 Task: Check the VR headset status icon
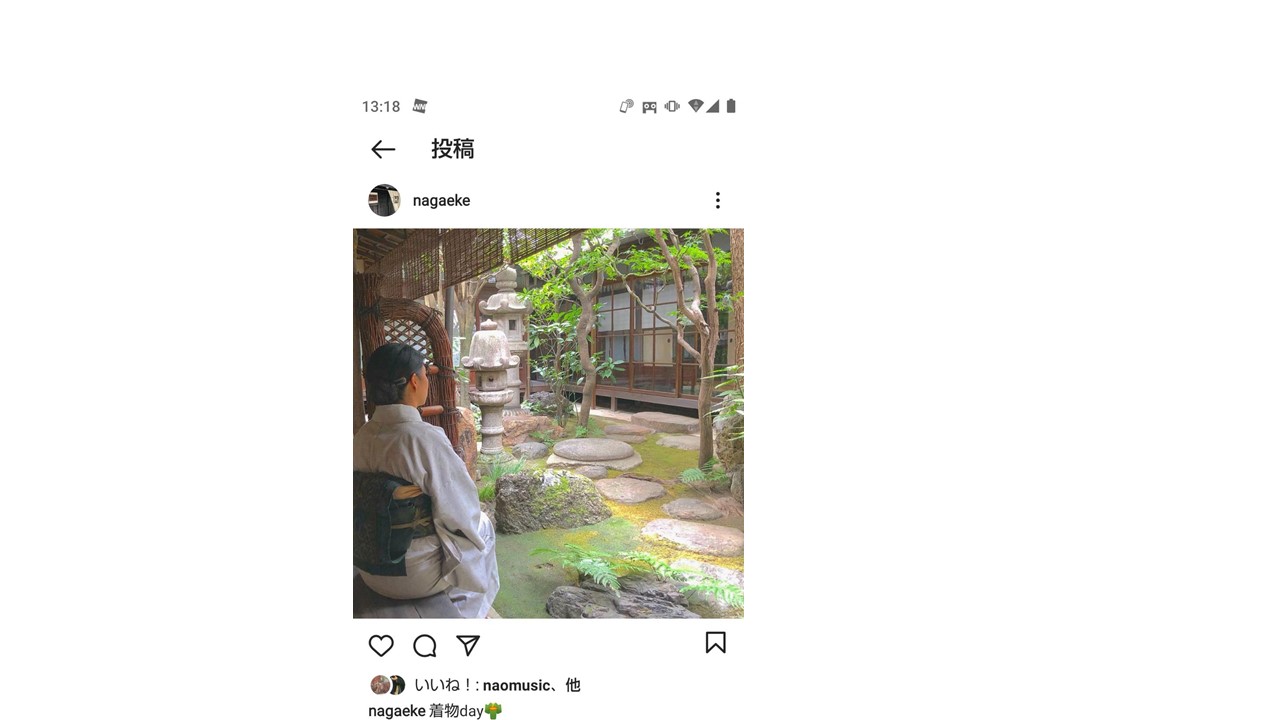point(649,107)
